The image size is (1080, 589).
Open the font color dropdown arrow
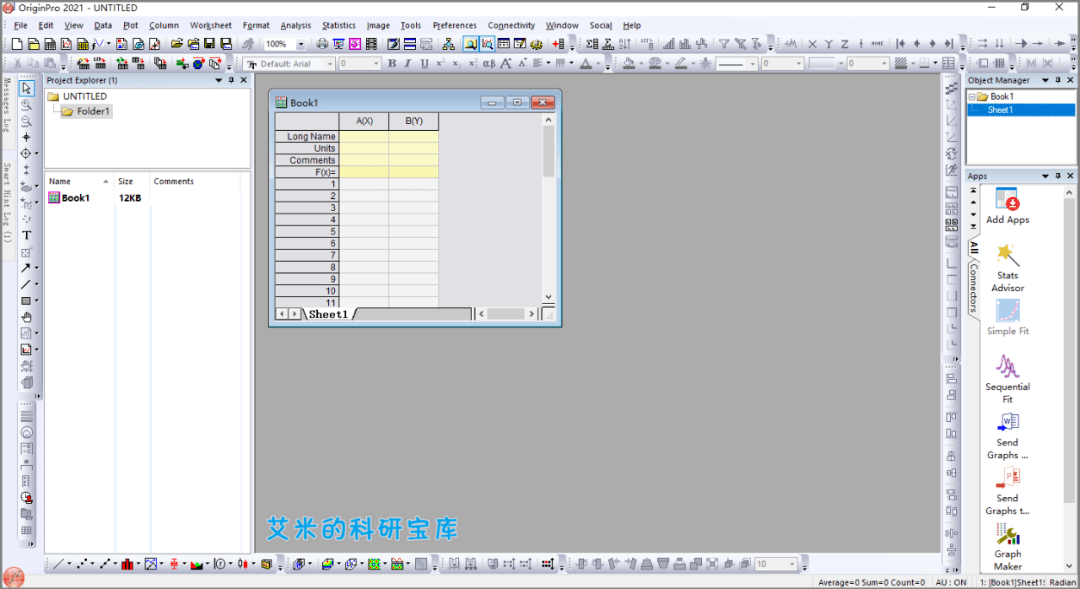[x=598, y=63]
